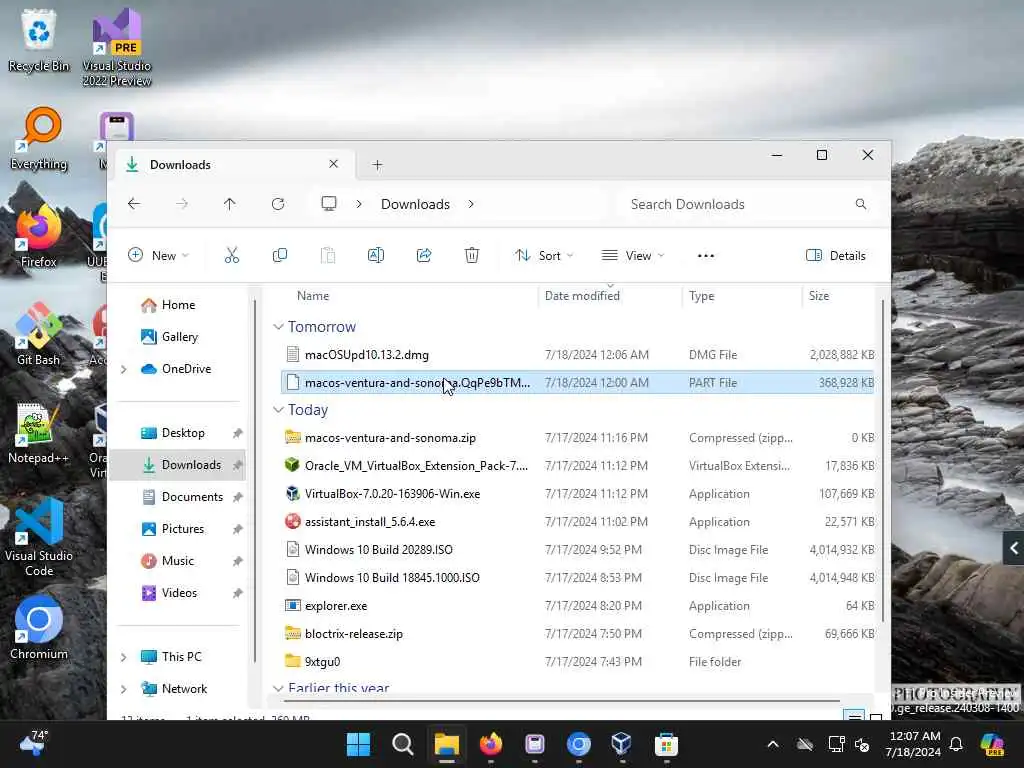
Task: Click the vertical scrollbar in file list
Action: click(x=882, y=460)
